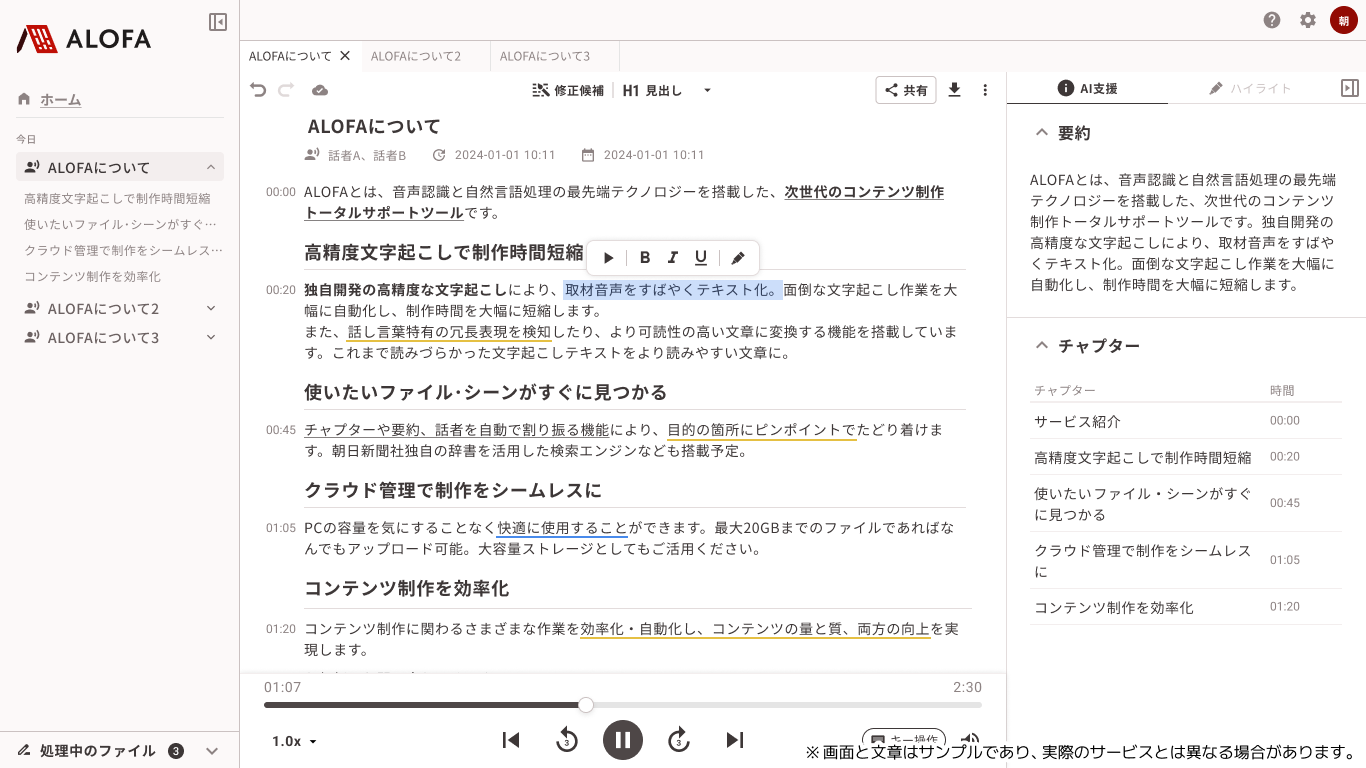This screenshot has height=768, width=1366.
Task: Pause the audio playback
Action: coord(623,740)
